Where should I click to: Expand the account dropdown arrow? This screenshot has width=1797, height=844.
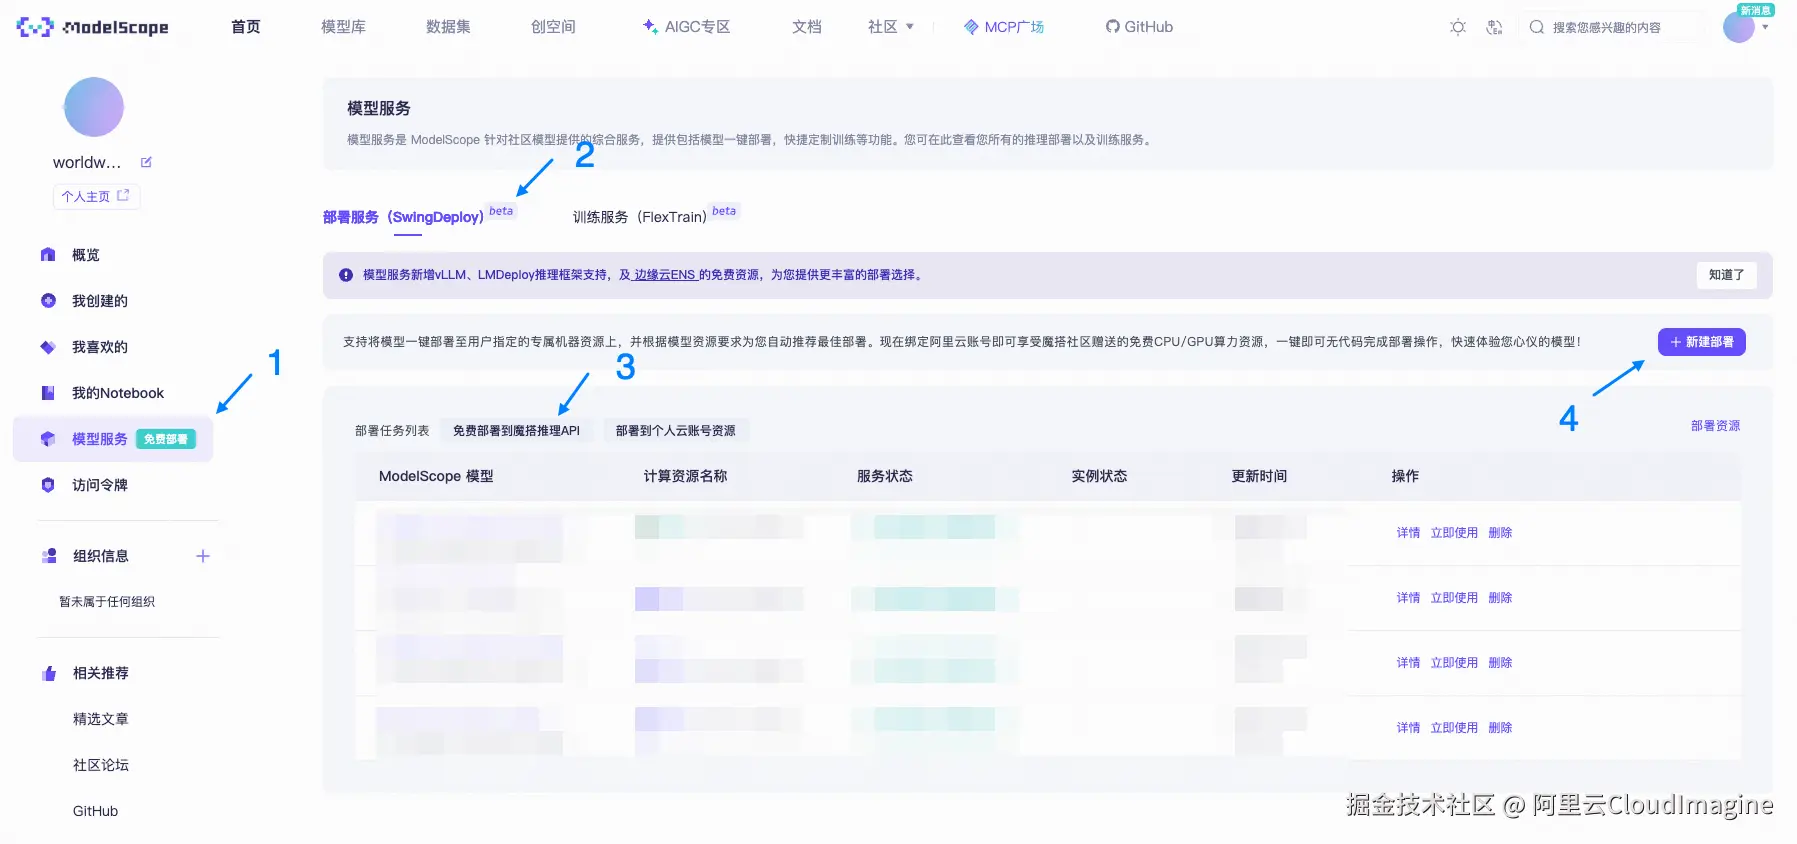pyautogui.click(x=1765, y=27)
